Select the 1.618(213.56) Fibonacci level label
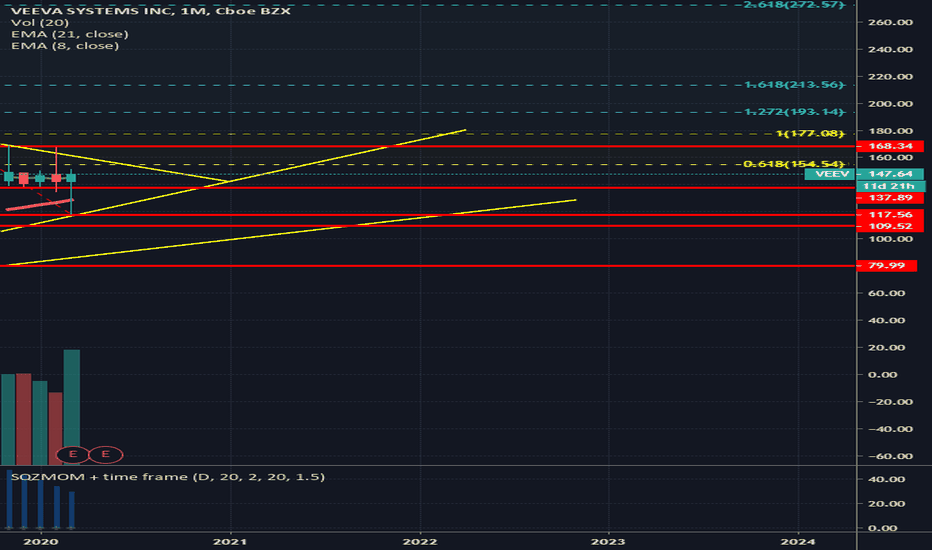 click(794, 84)
